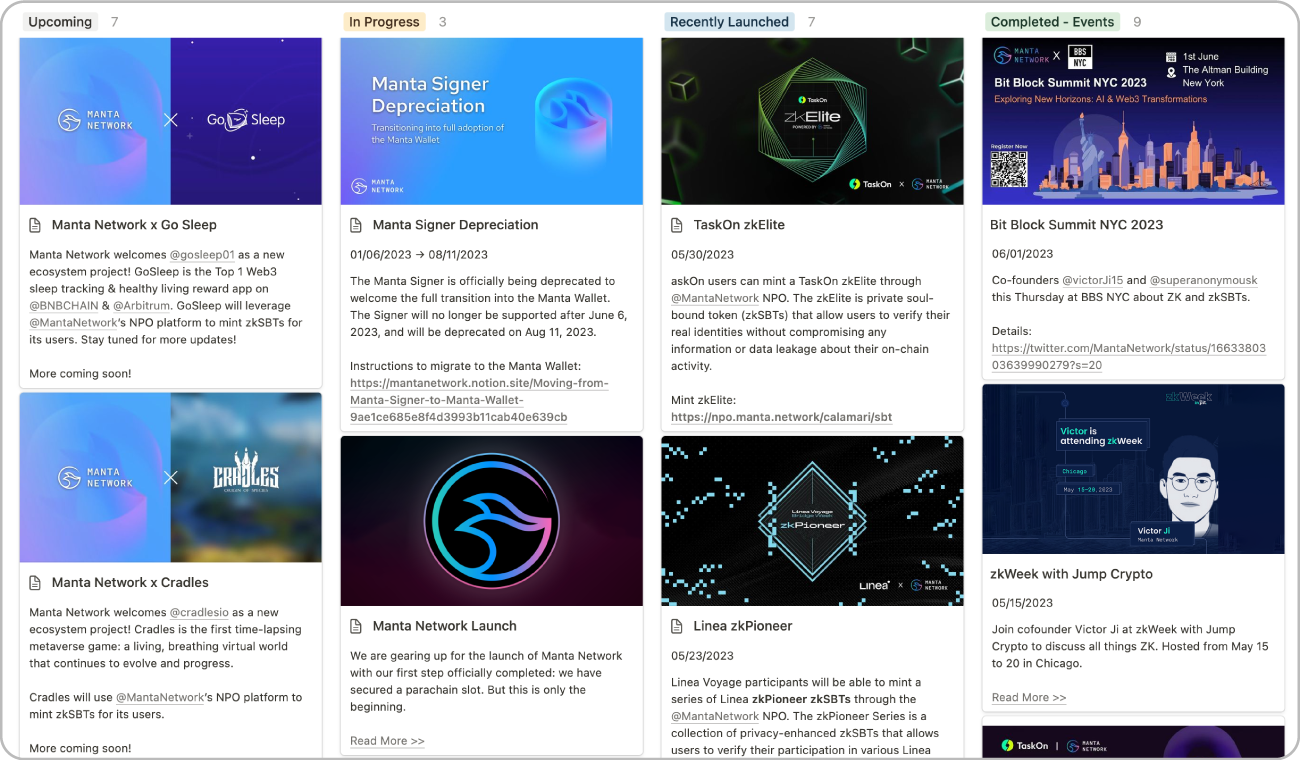Click @MantaNetwork mention in TaskOn zkElite card
1300x760 pixels.
(715, 298)
